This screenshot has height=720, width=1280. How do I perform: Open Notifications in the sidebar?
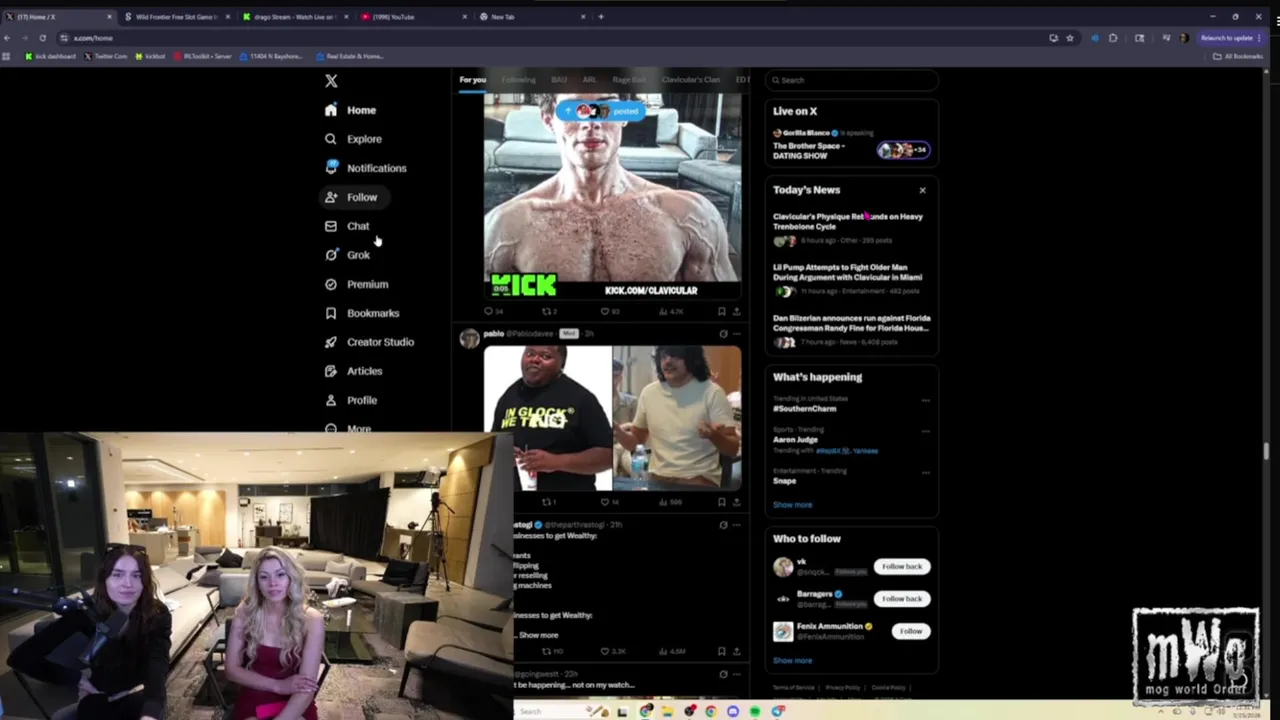click(365, 168)
